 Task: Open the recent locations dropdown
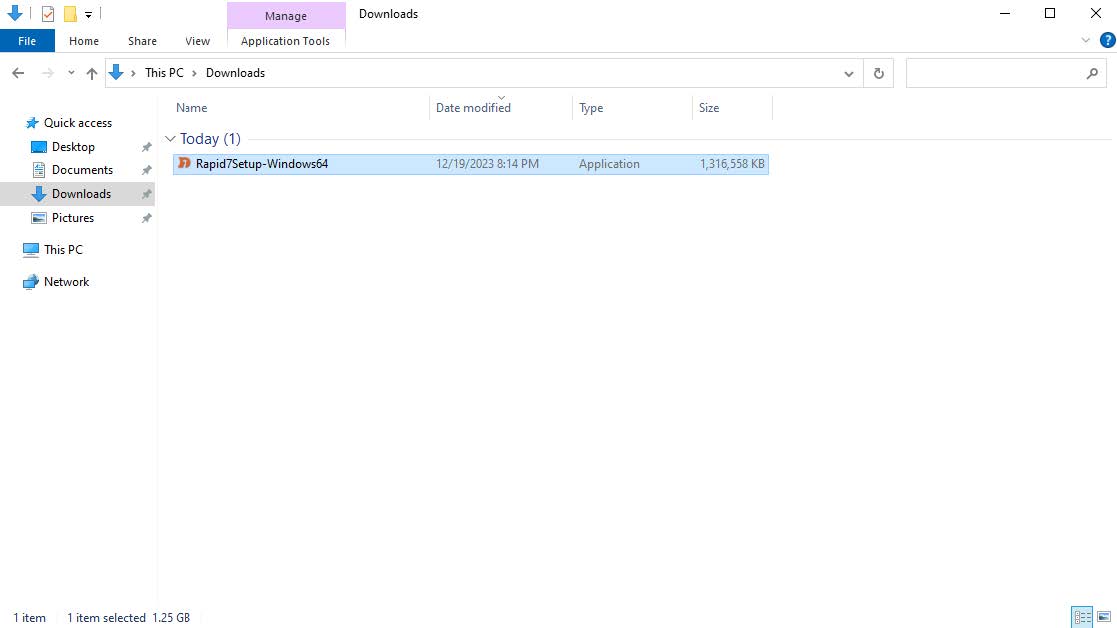point(71,73)
